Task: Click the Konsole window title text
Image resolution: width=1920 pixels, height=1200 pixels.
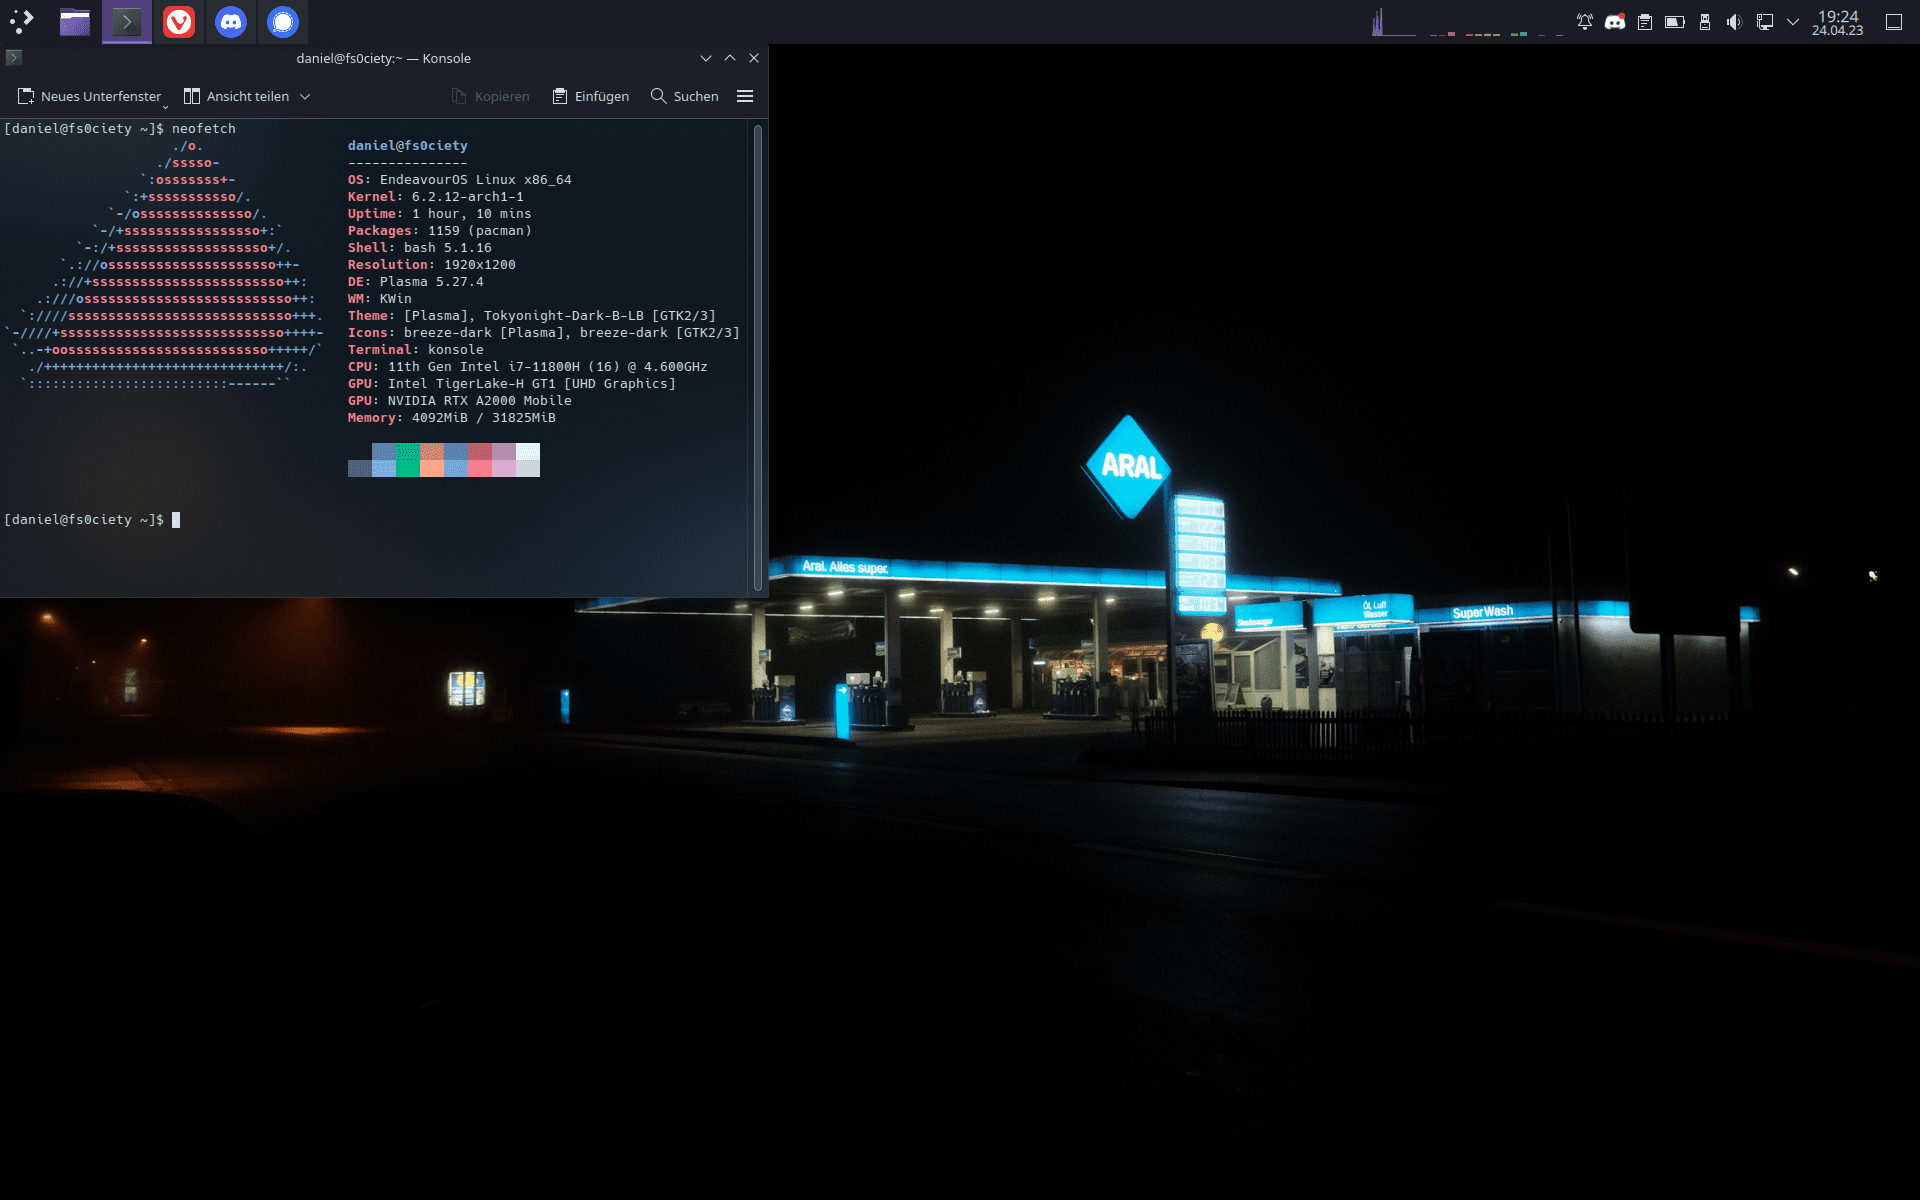Action: 383,58
